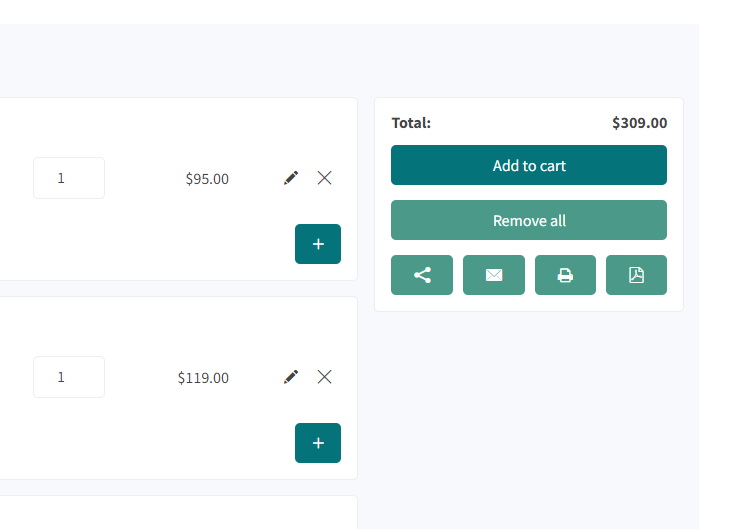Focus the quantity field of the $95.00 item
The image size is (751, 529).
(69, 178)
